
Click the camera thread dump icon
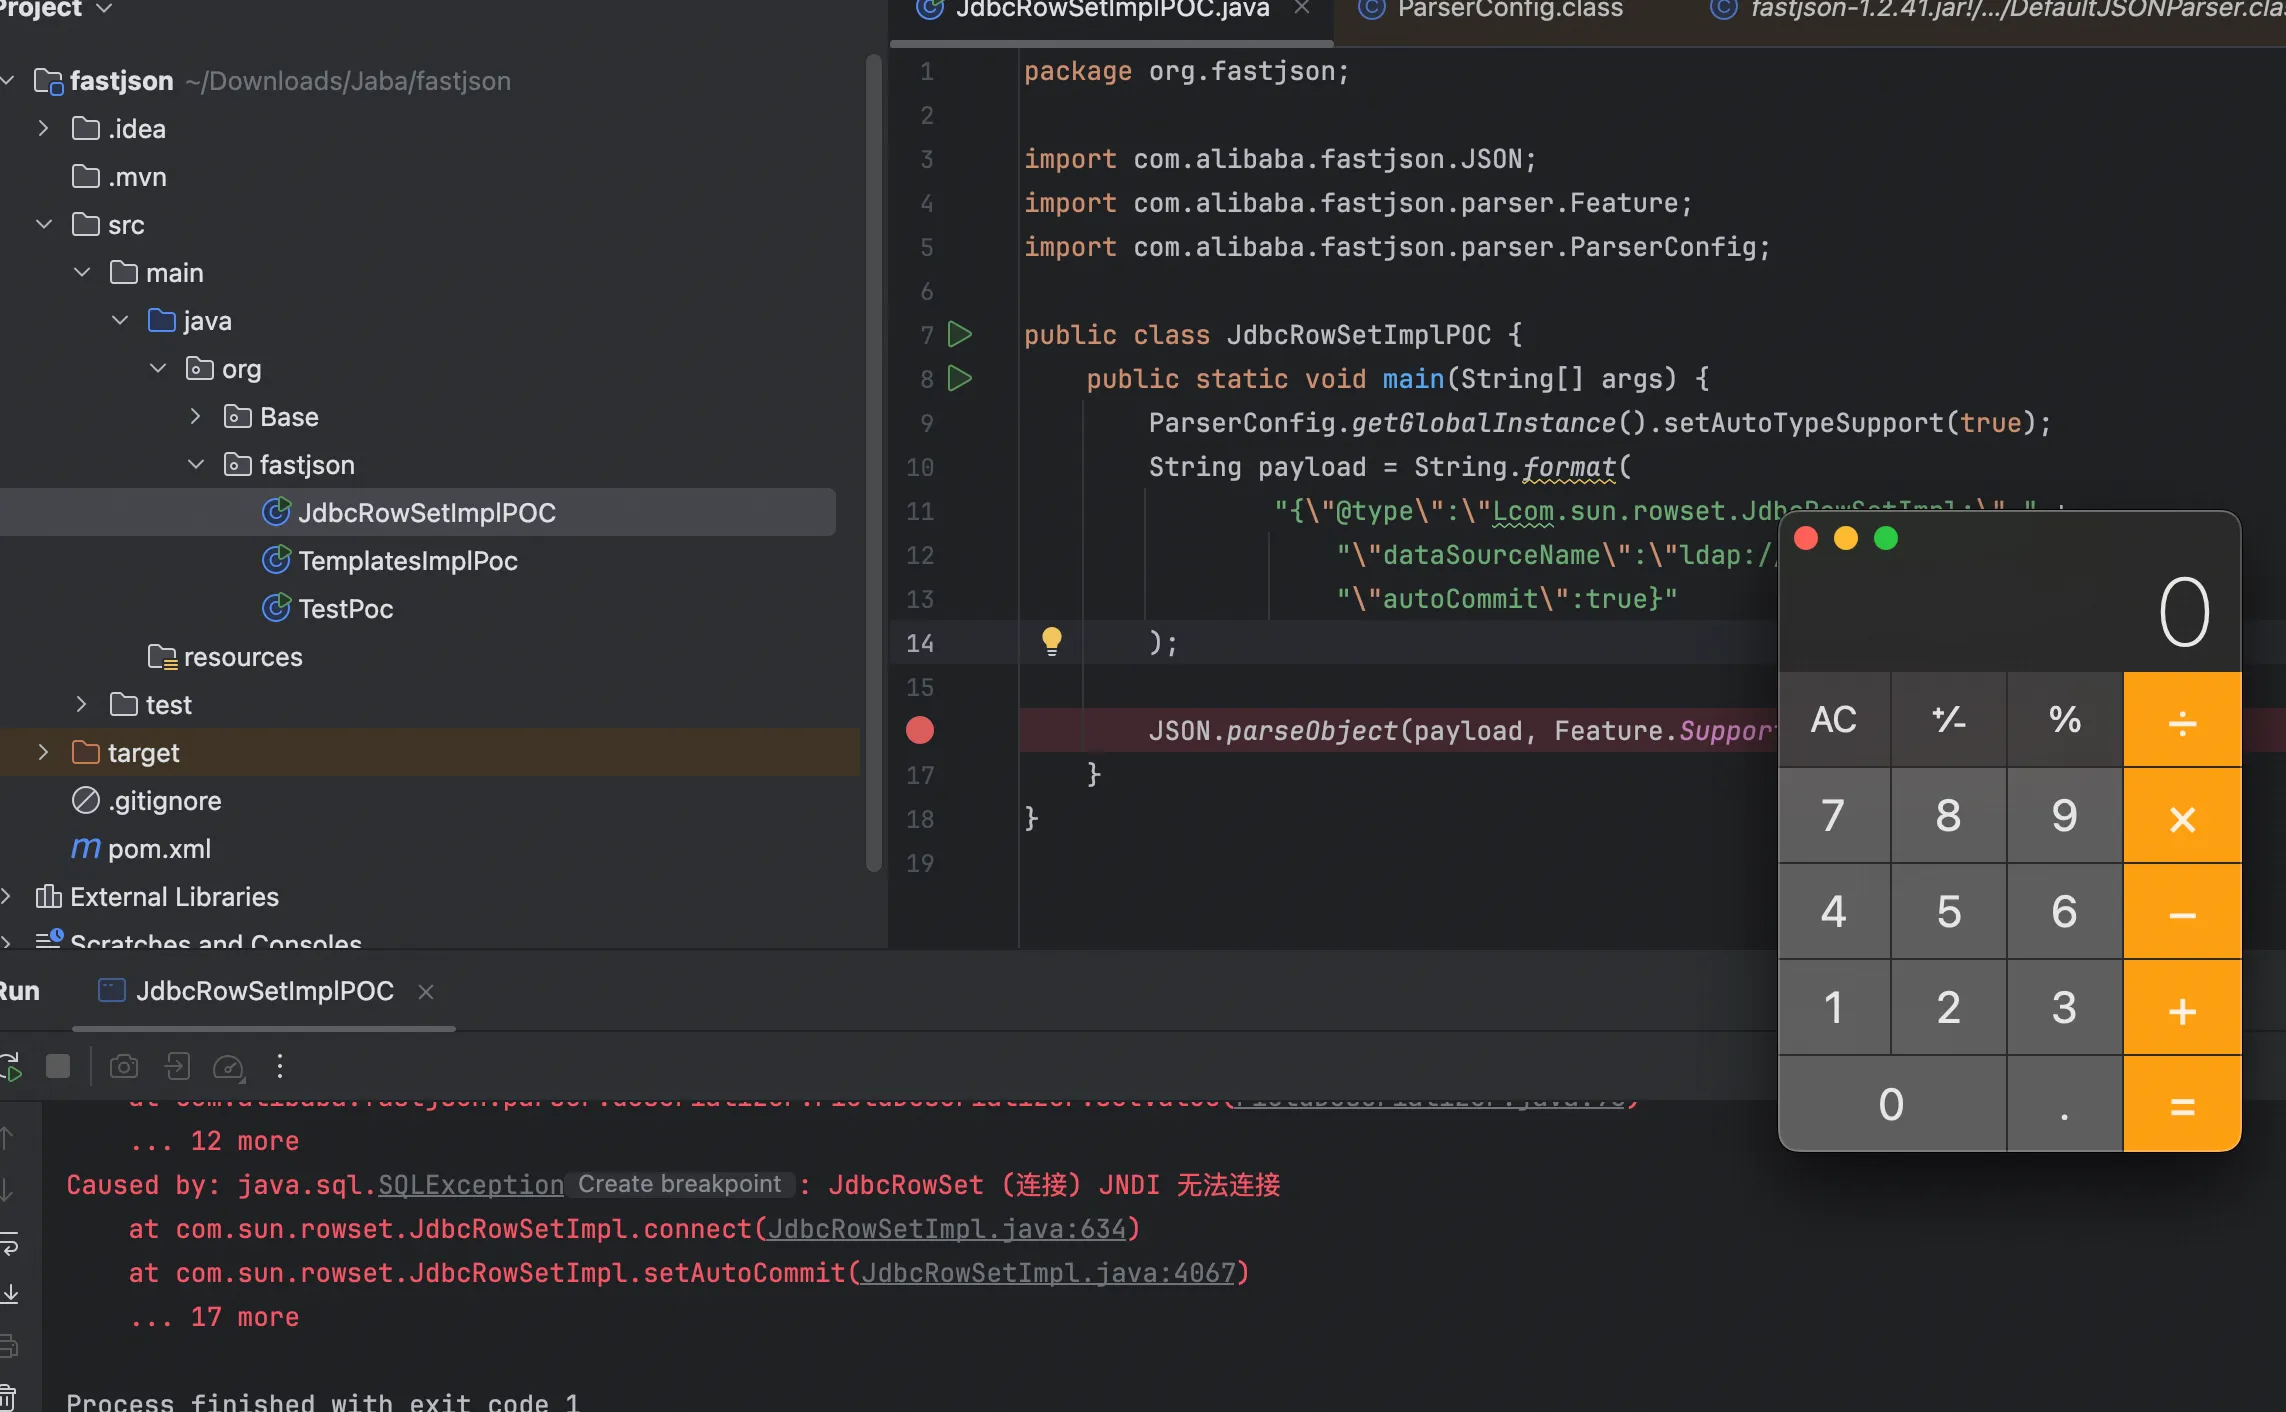click(x=124, y=1066)
